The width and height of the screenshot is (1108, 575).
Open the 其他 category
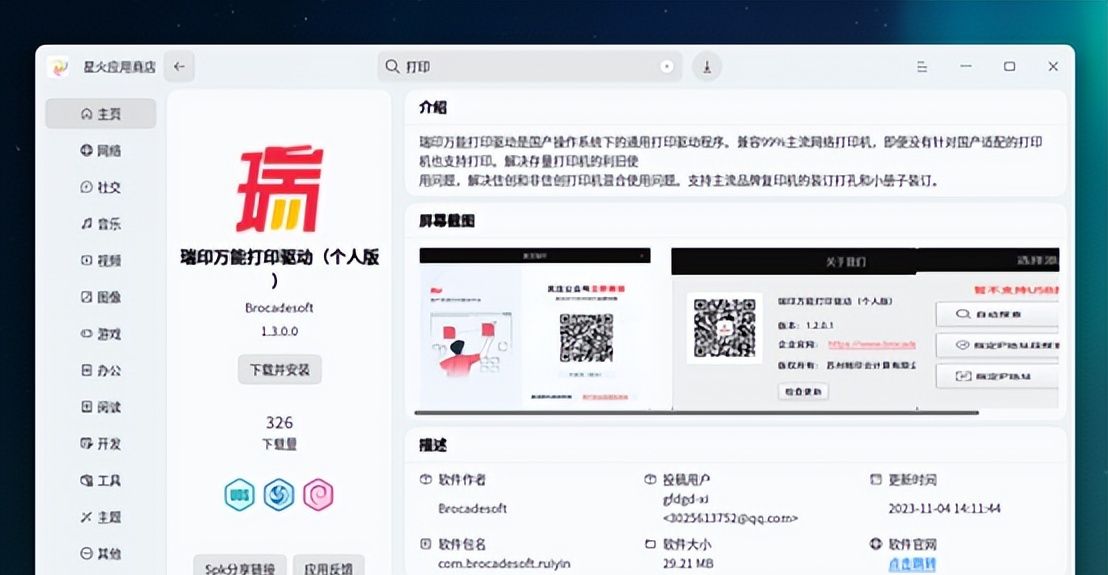100,554
